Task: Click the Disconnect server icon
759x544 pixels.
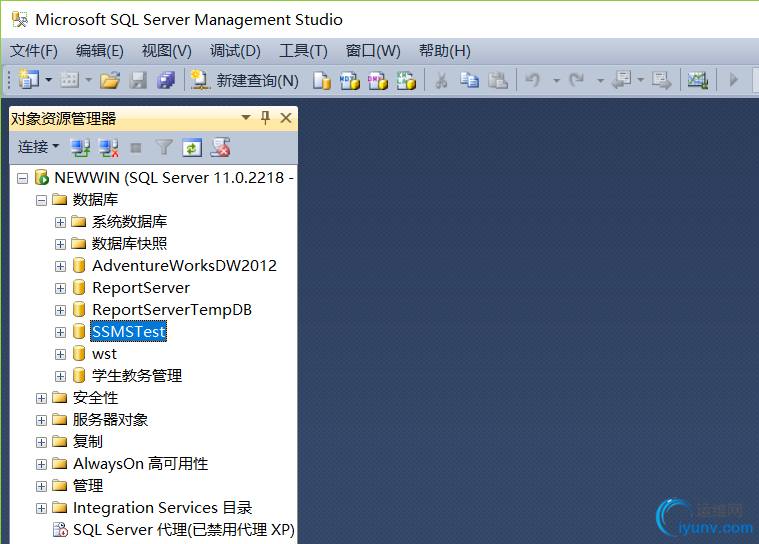Action: pyautogui.click(x=108, y=148)
